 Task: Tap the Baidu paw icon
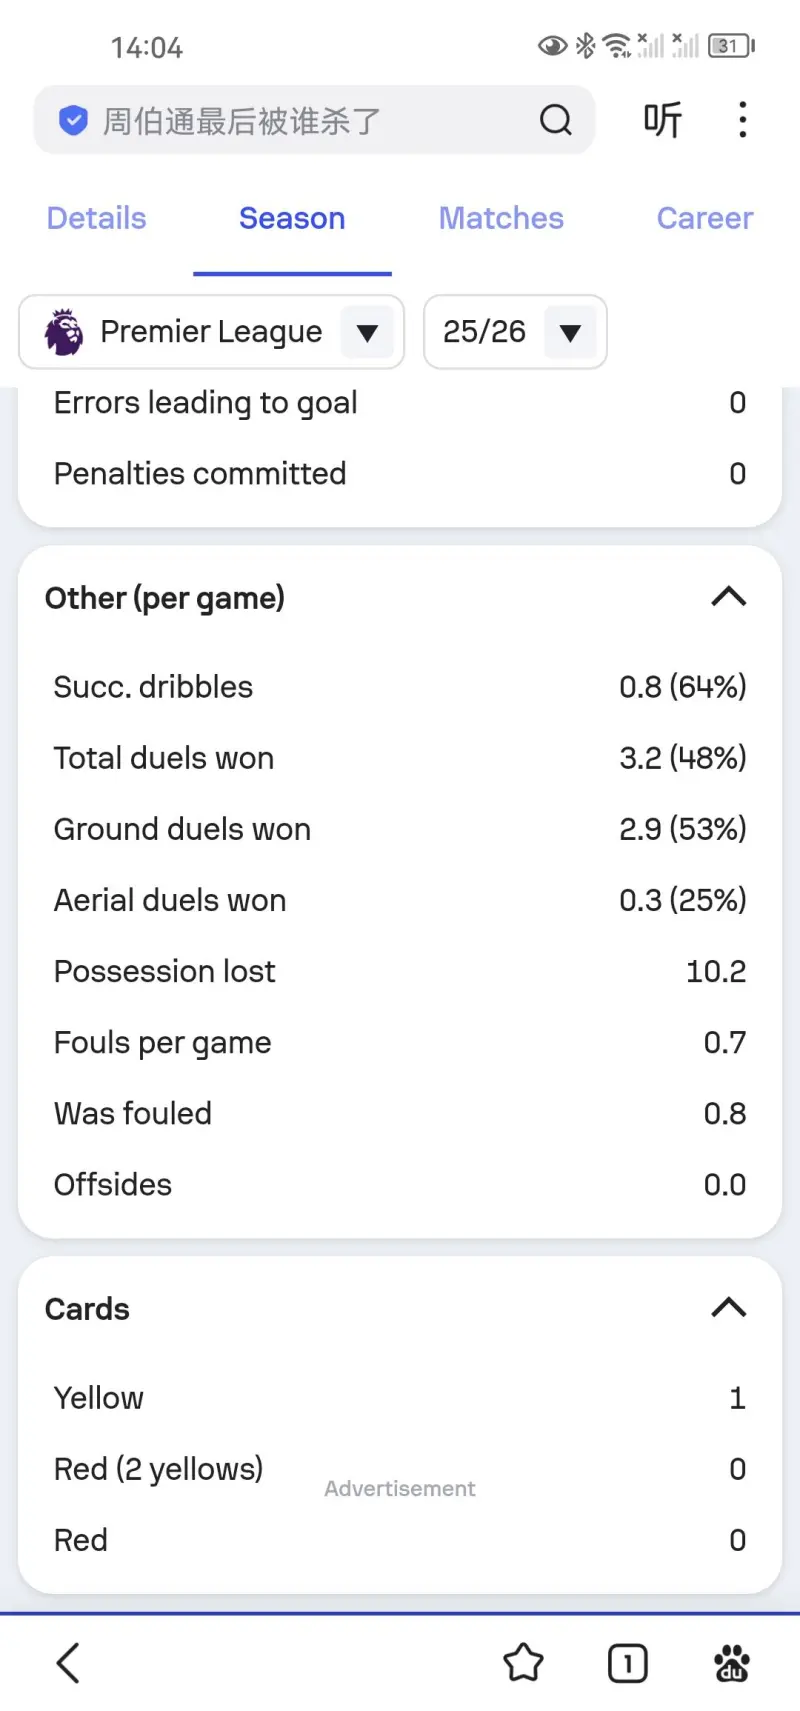[x=731, y=1663]
